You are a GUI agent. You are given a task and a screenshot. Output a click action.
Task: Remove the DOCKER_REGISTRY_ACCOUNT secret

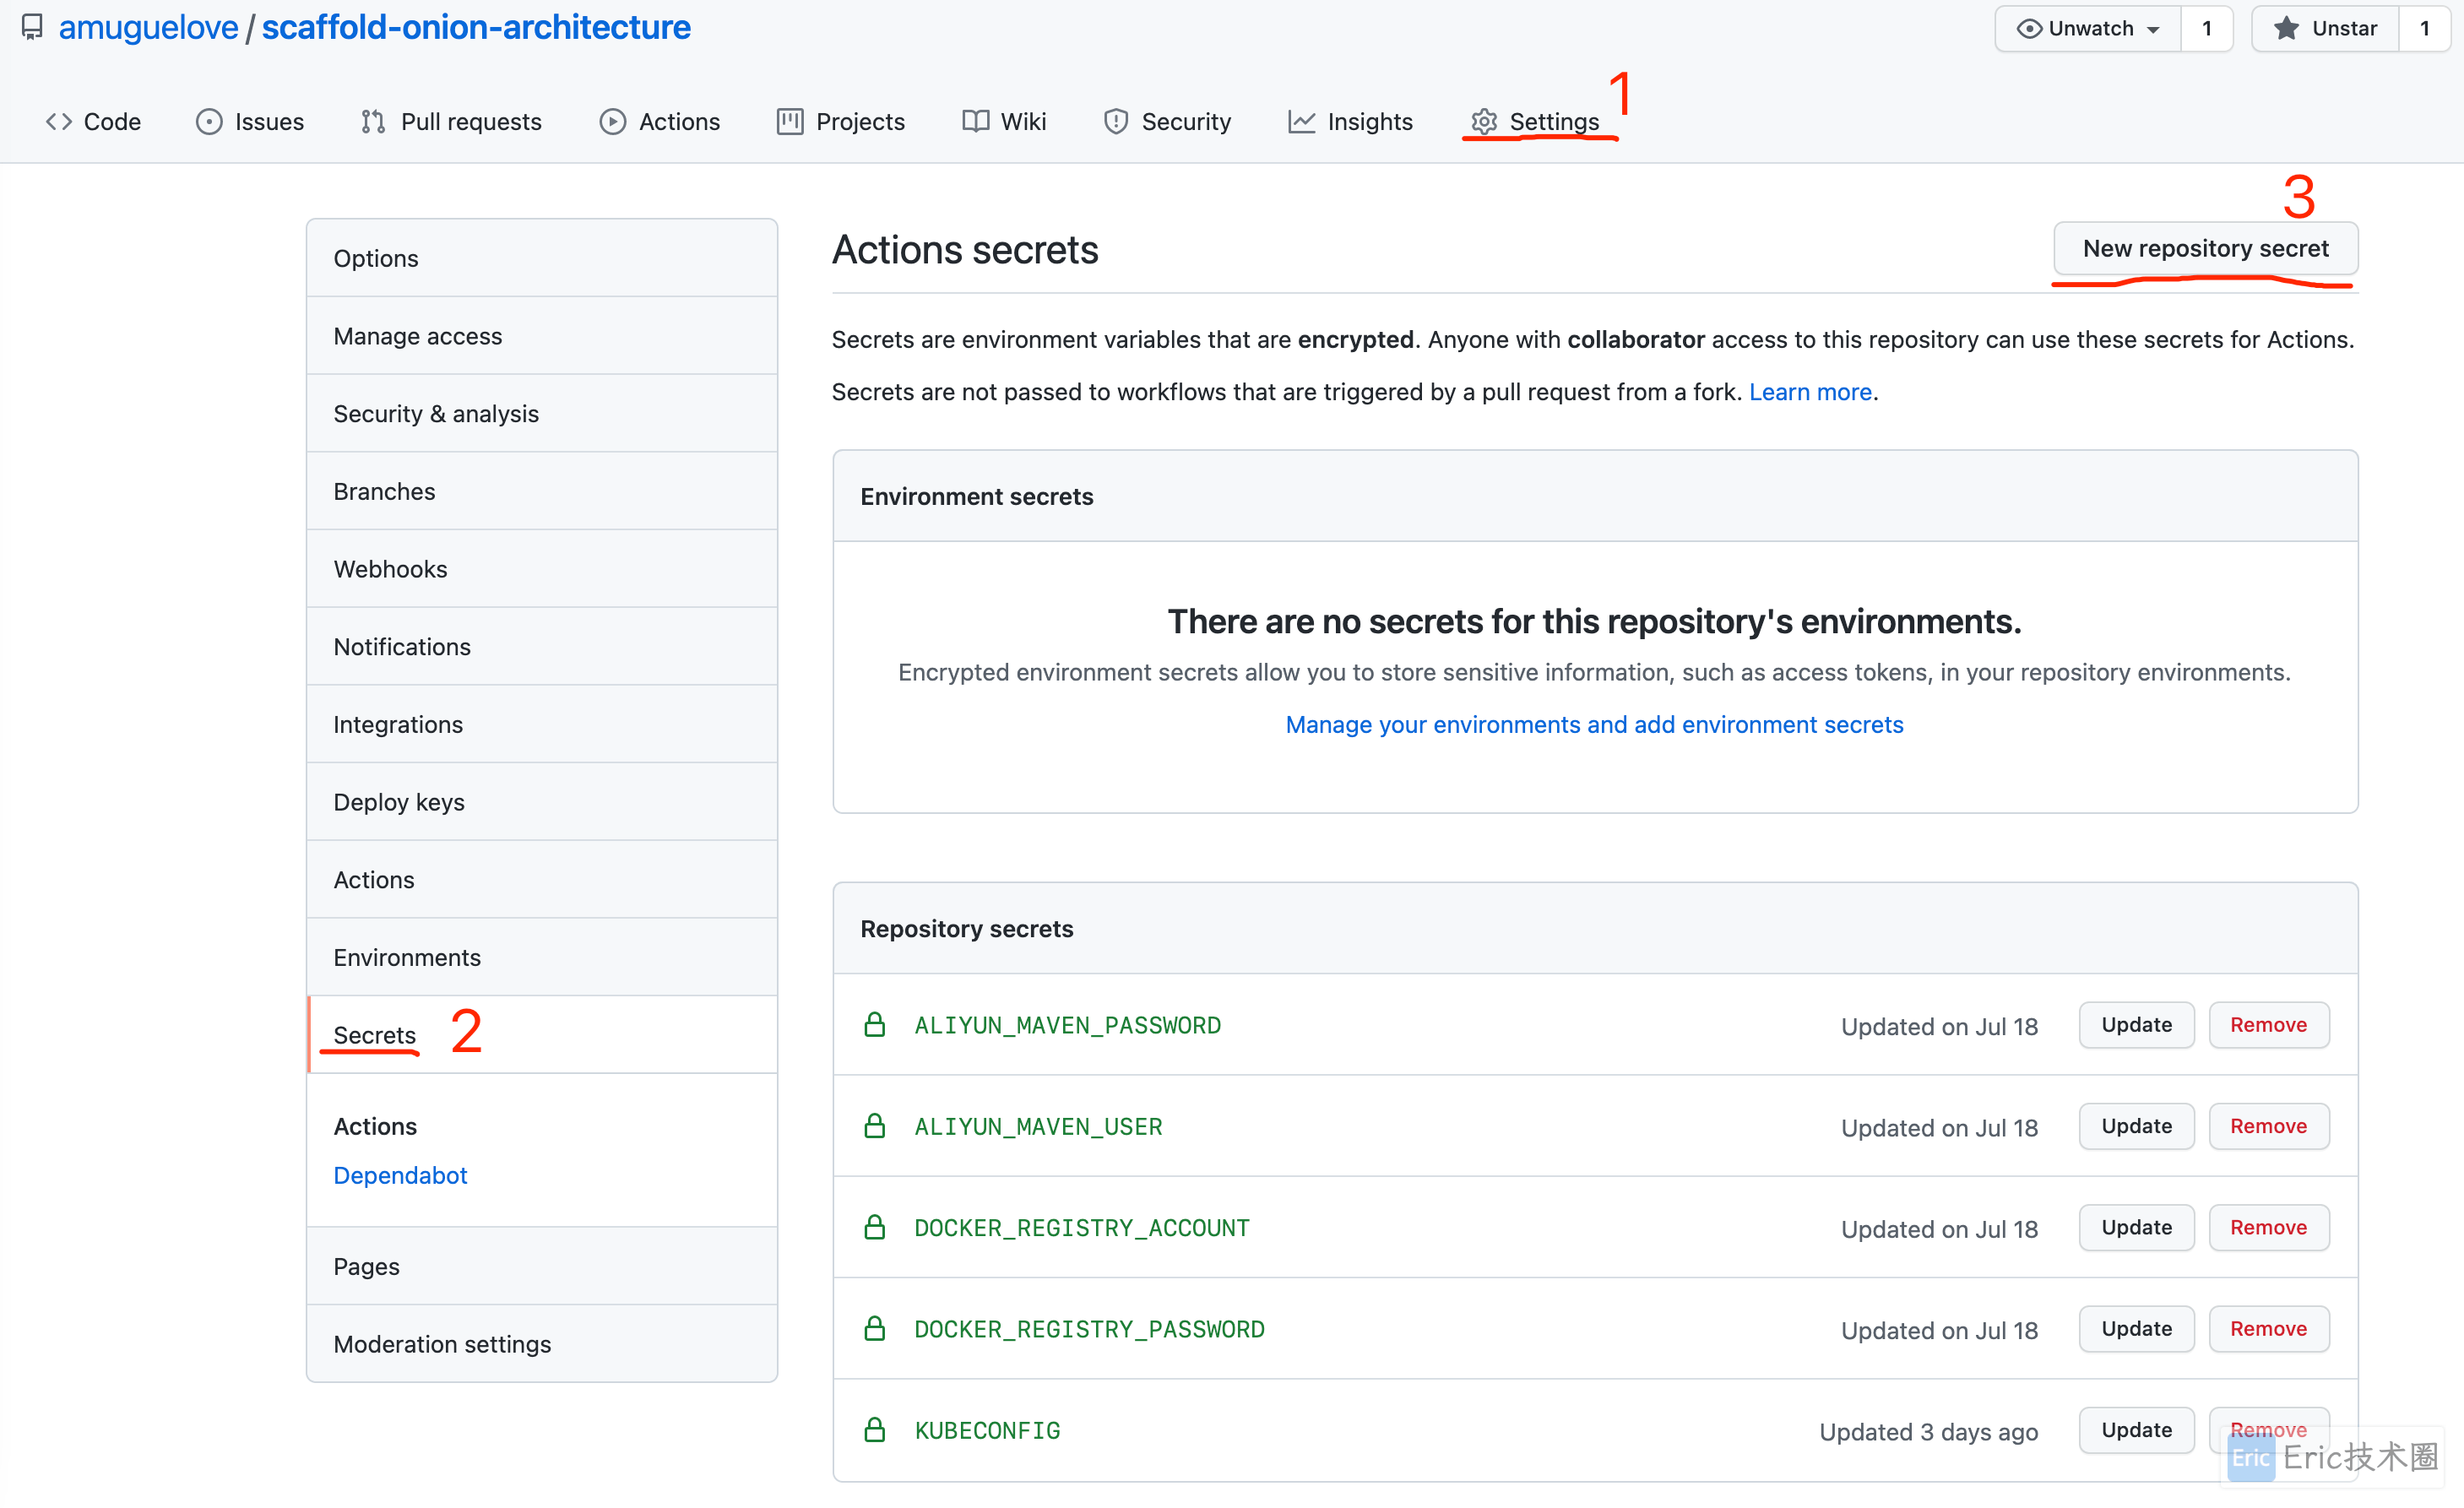(x=2268, y=1227)
